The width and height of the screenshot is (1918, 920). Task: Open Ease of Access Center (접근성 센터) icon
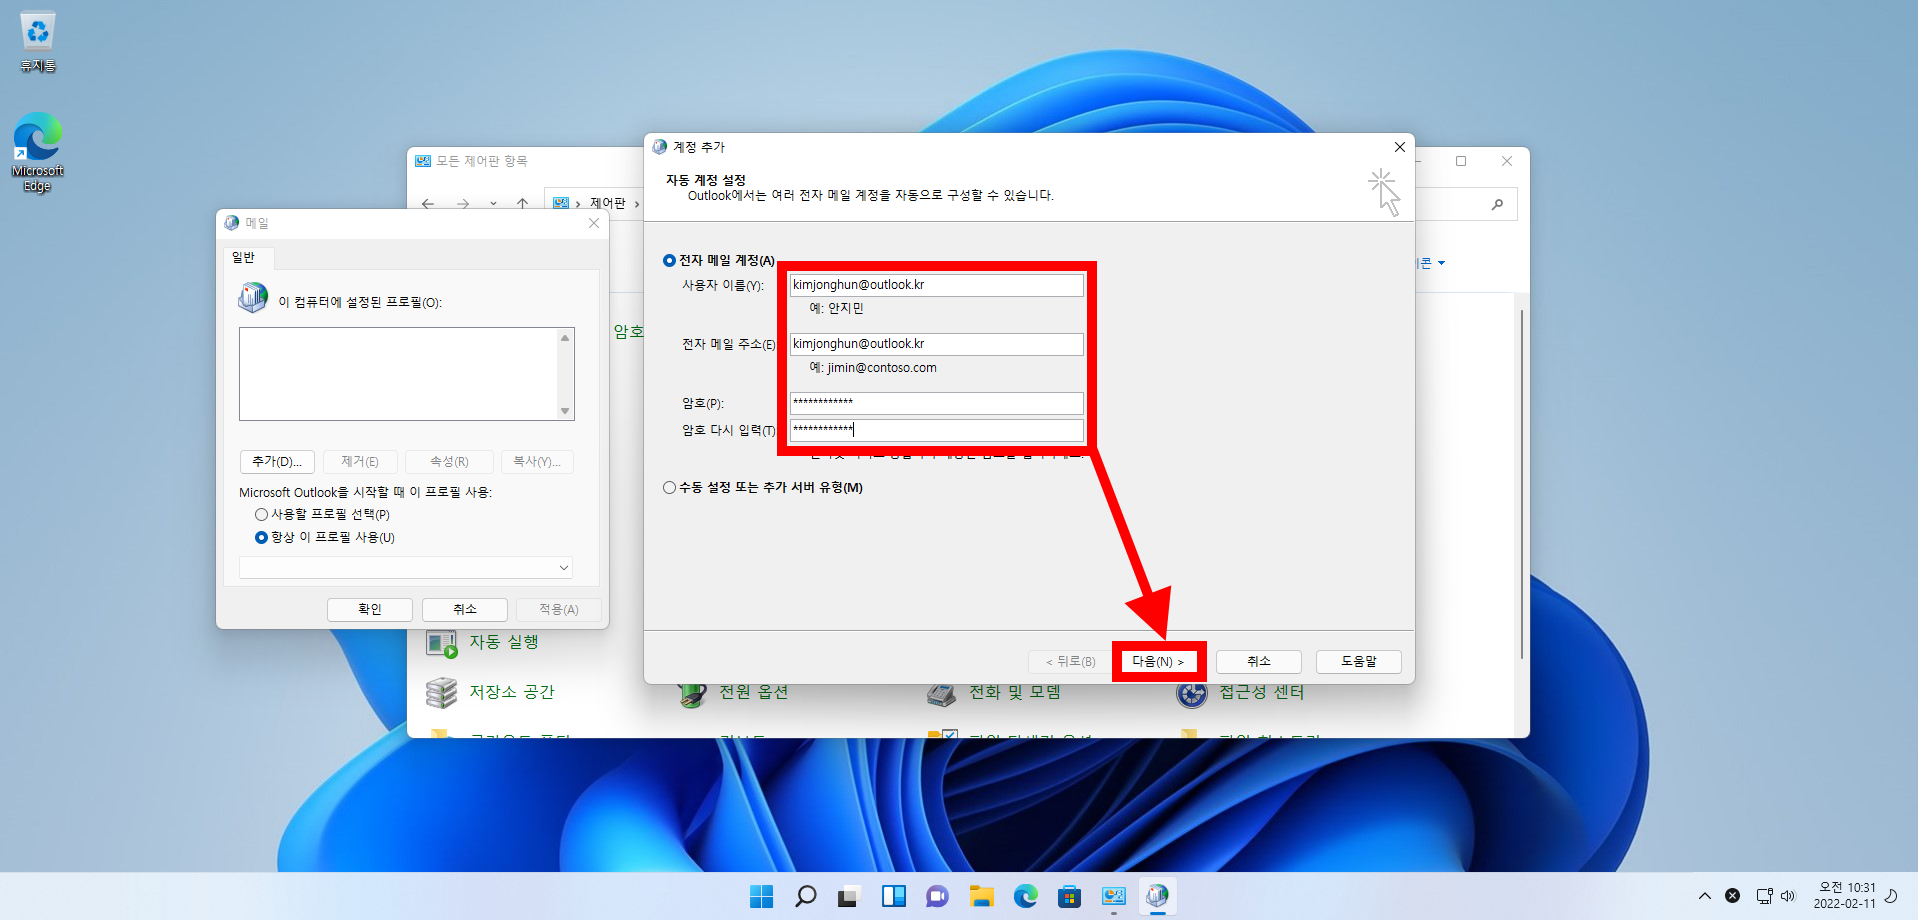(1192, 693)
